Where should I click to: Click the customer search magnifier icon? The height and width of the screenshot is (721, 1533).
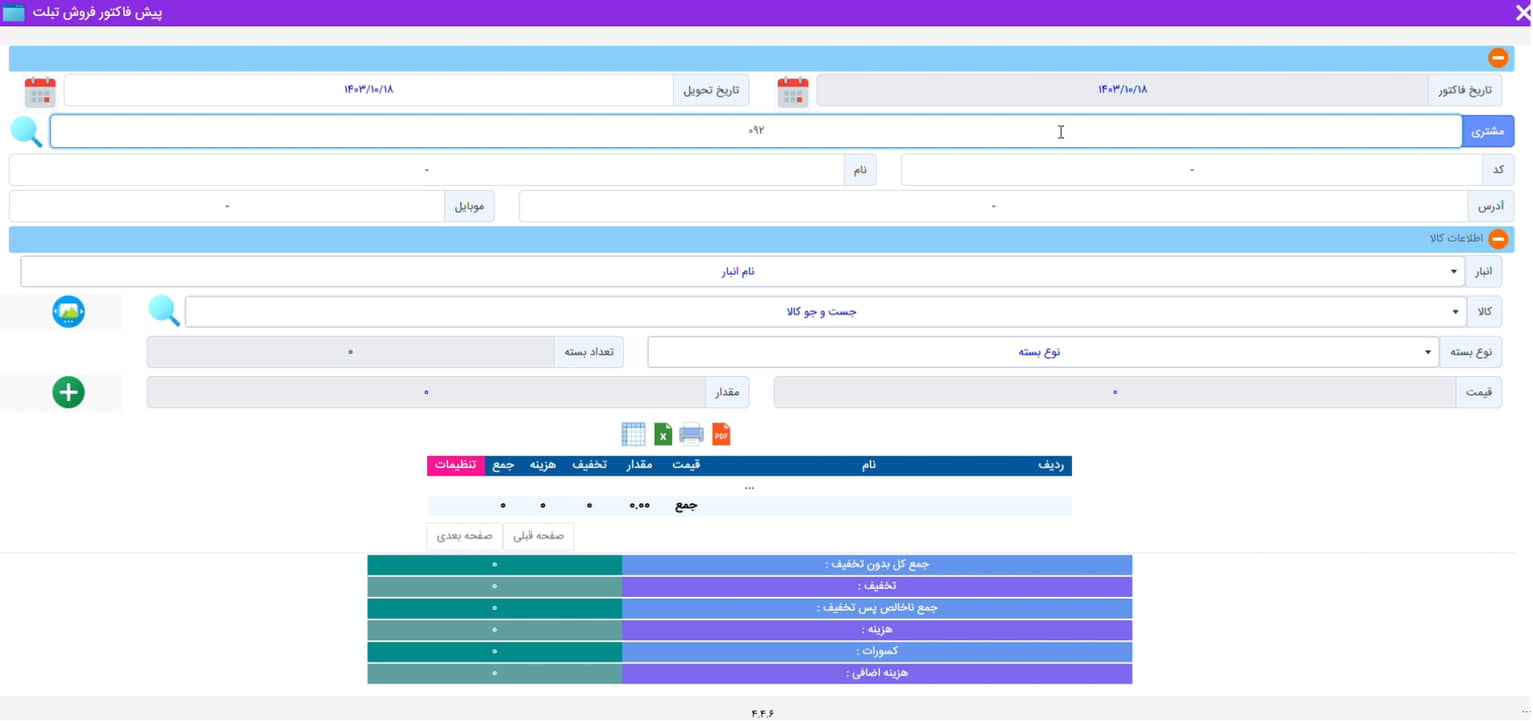(x=27, y=132)
